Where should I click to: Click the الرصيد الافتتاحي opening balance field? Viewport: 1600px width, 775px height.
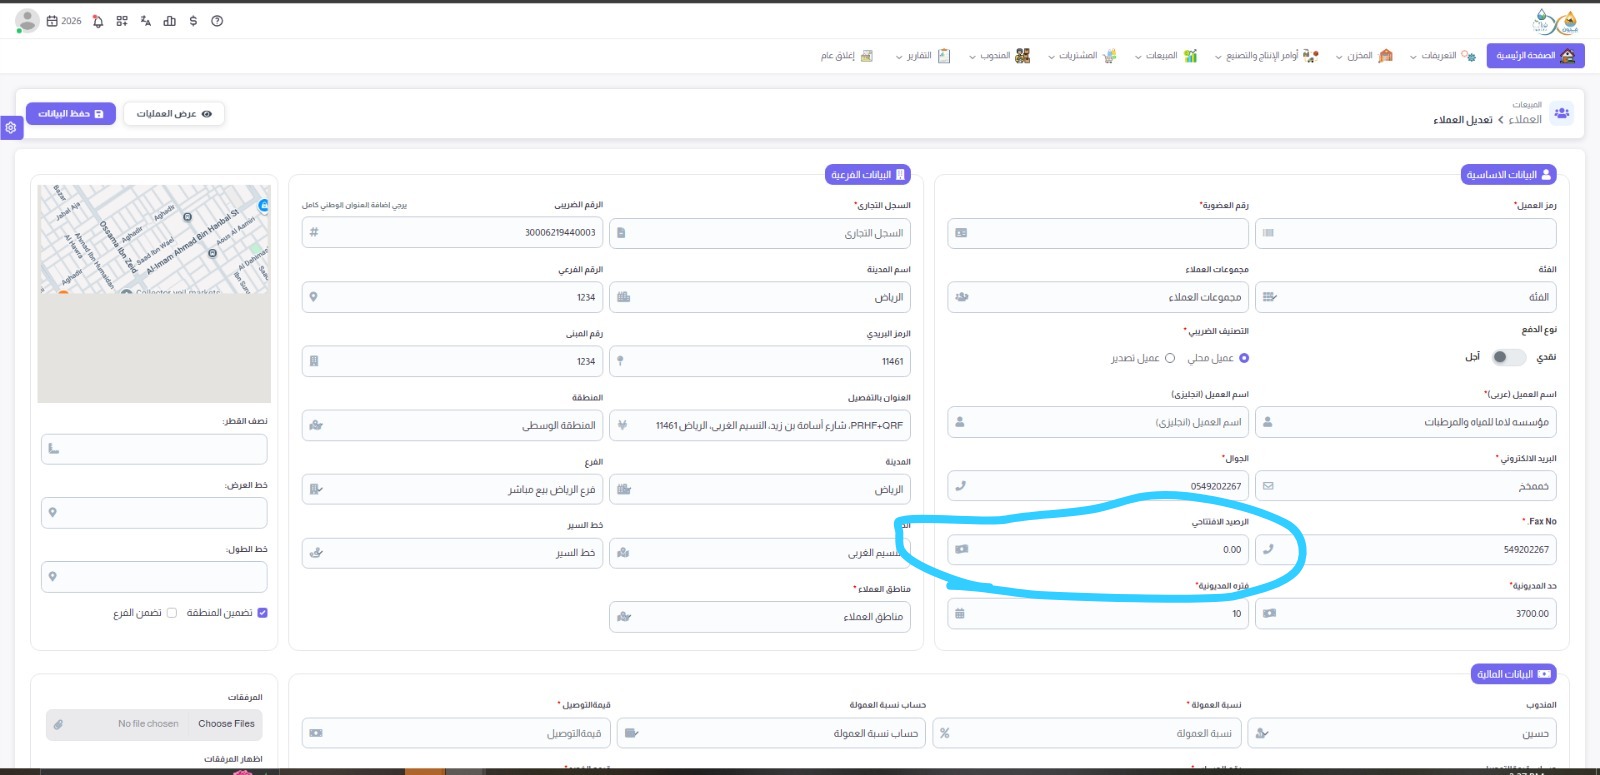pyautogui.click(x=1098, y=550)
